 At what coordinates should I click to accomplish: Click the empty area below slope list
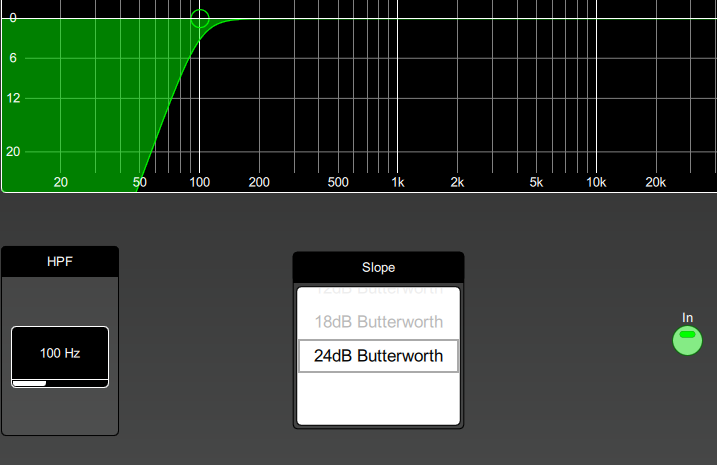(379, 398)
